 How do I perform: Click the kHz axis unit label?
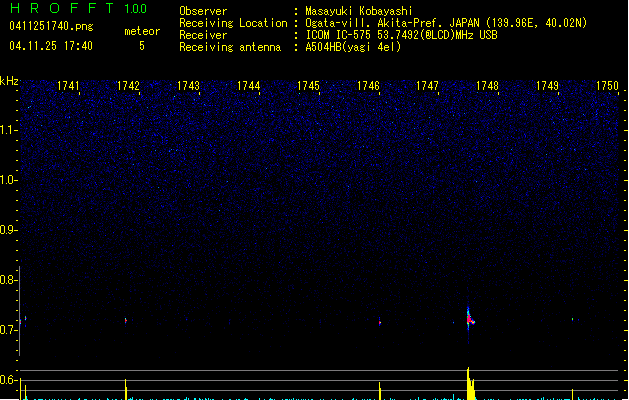tap(9, 81)
